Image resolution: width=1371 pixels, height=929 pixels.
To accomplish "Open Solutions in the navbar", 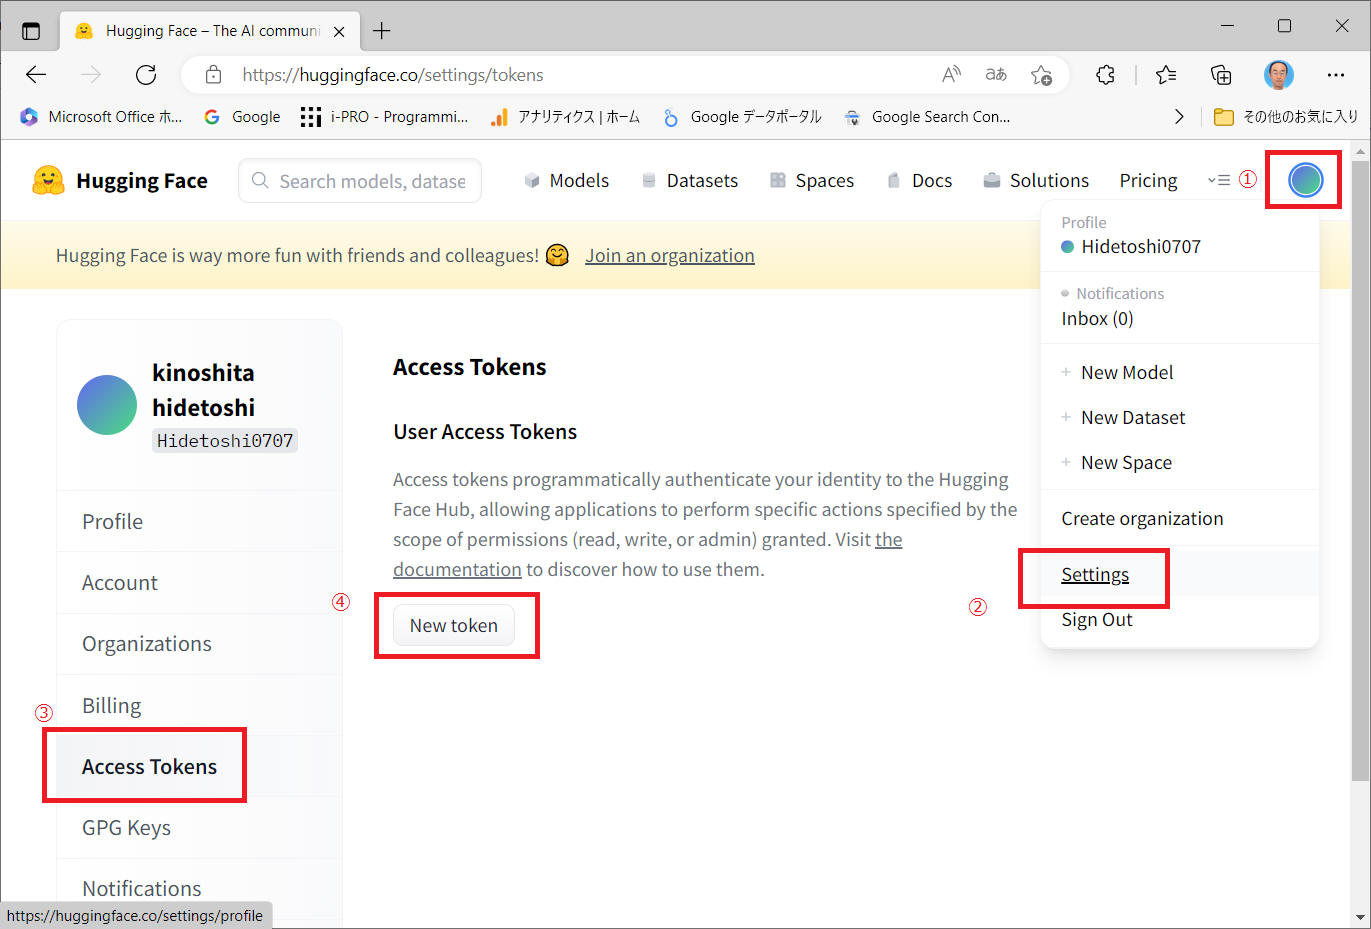I will coord(1036,181).
